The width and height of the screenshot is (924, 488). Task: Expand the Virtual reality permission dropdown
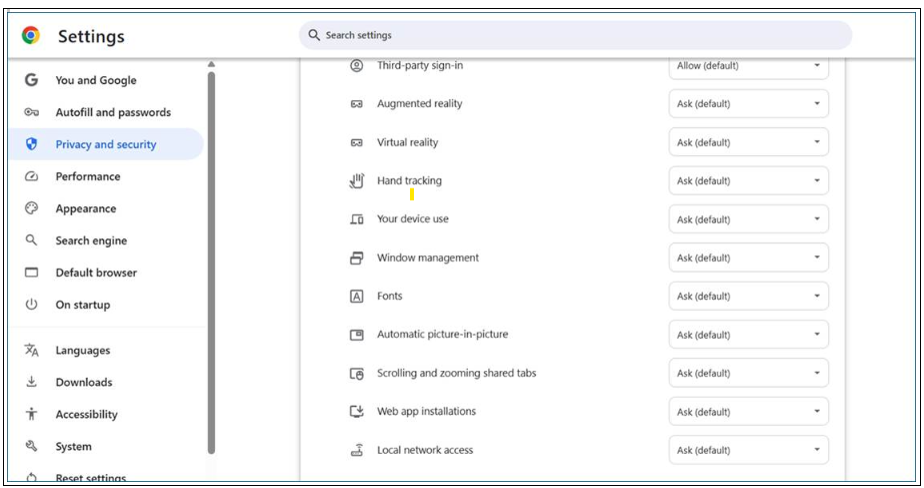pos(748,143)
